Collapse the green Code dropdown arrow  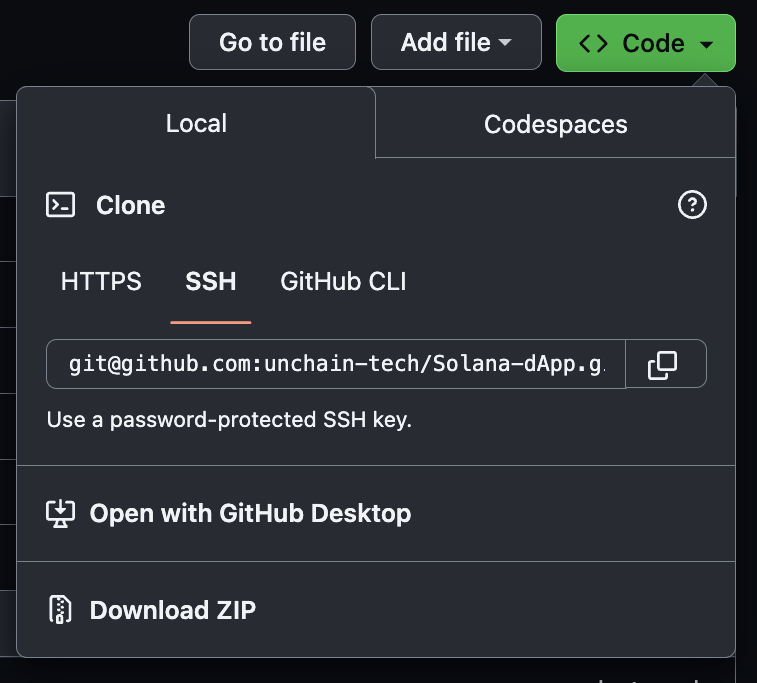pyautogui.click(x=706, y=45)
